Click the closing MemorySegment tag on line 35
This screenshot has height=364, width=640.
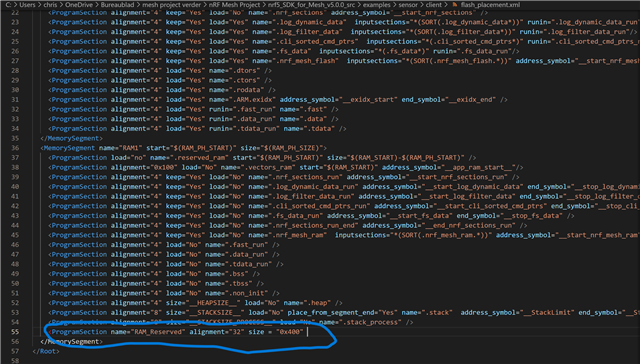coord(71,138)
